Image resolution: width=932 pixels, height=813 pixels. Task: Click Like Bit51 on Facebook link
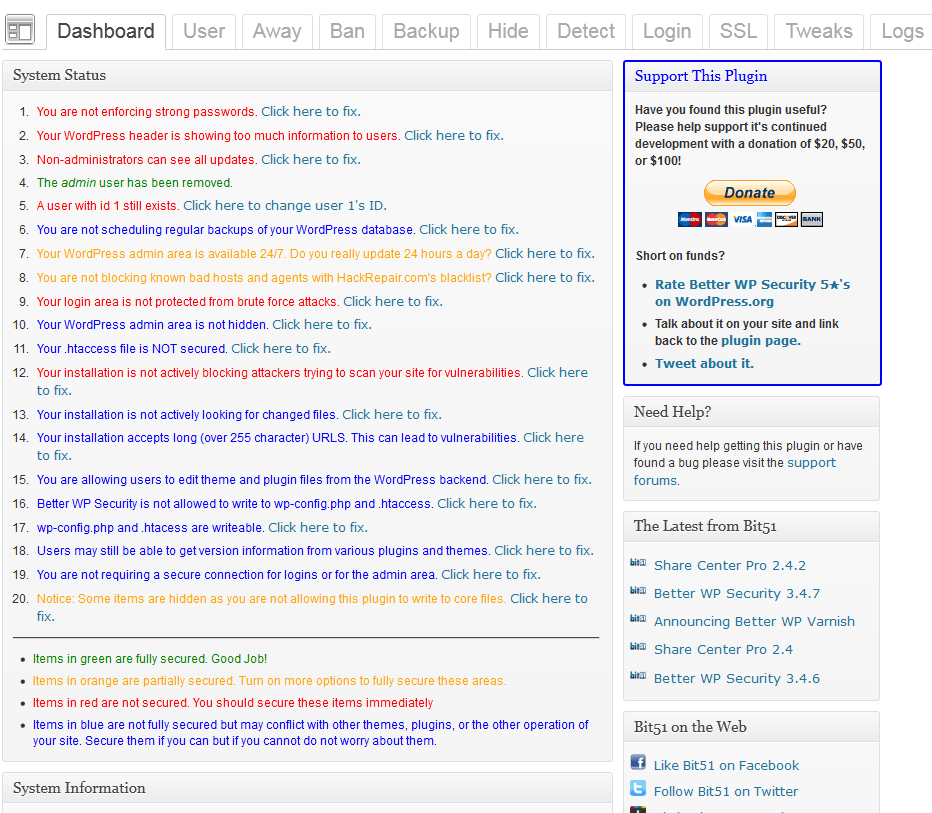point(726,765)
